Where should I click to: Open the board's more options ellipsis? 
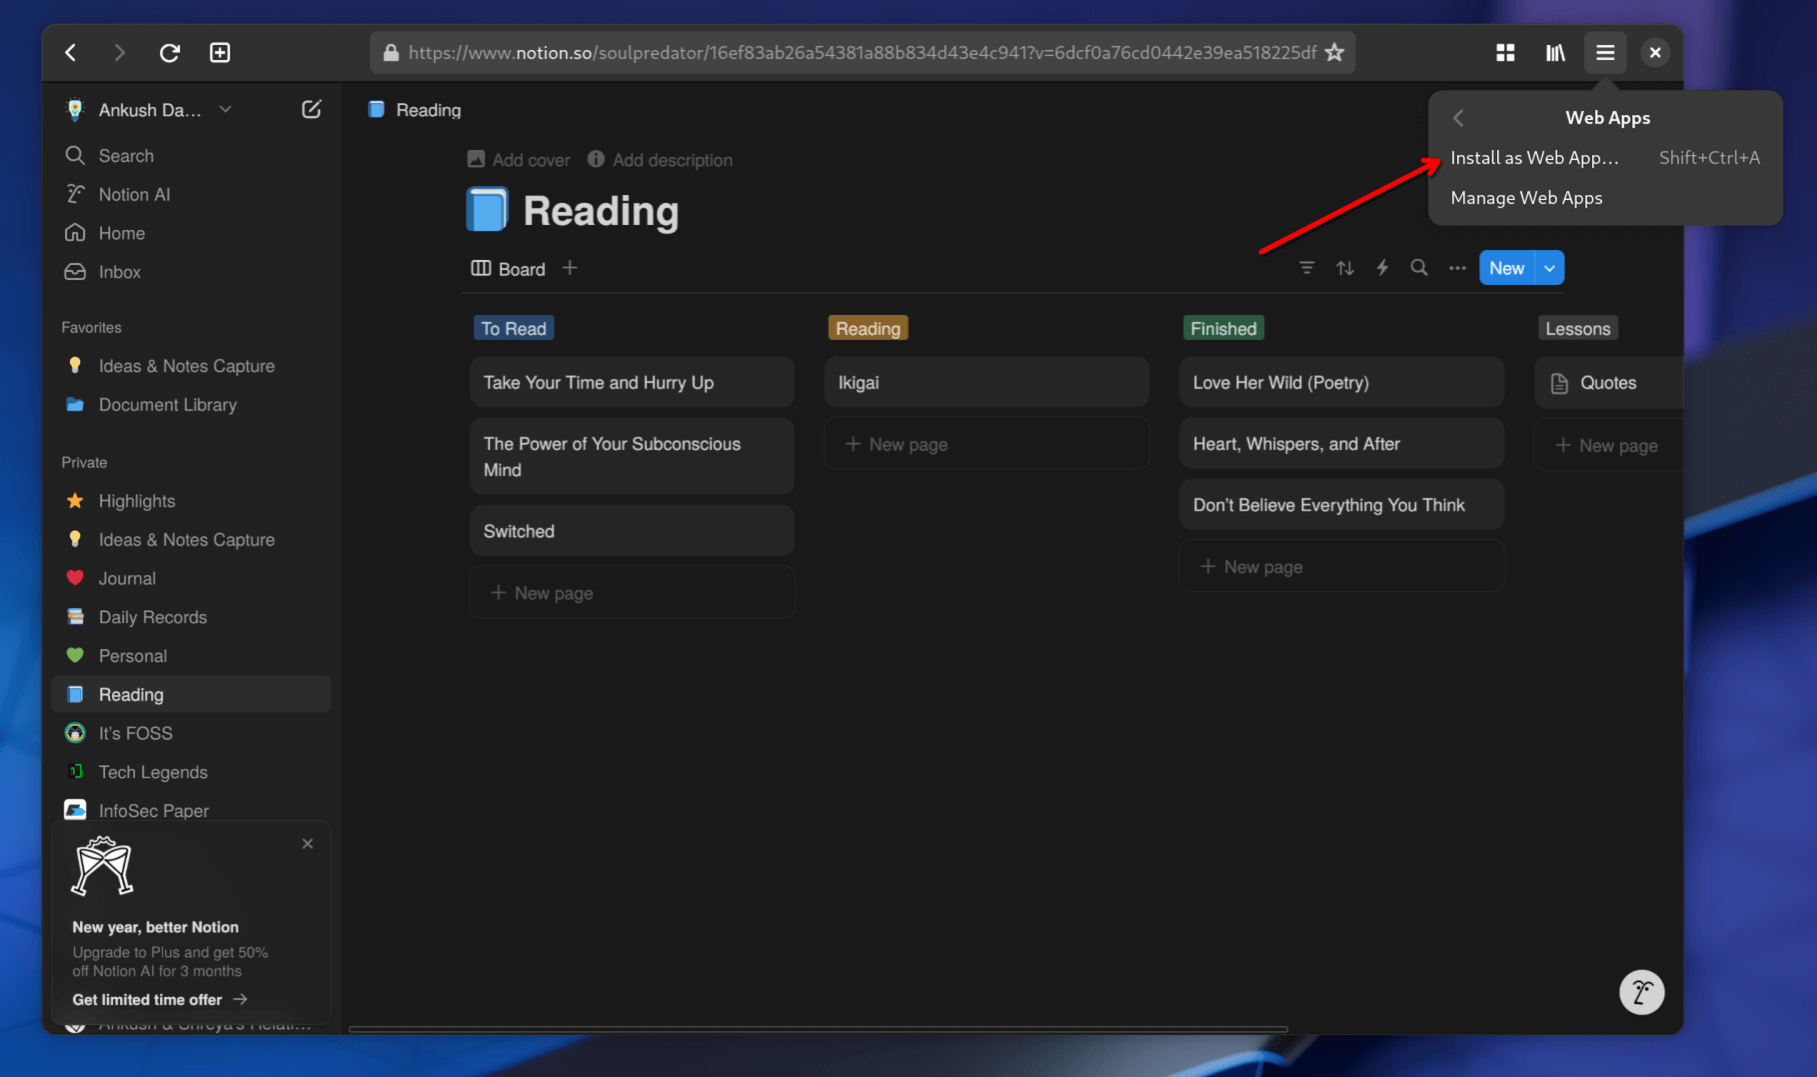pyautogui.click(x=1457, y=267)
